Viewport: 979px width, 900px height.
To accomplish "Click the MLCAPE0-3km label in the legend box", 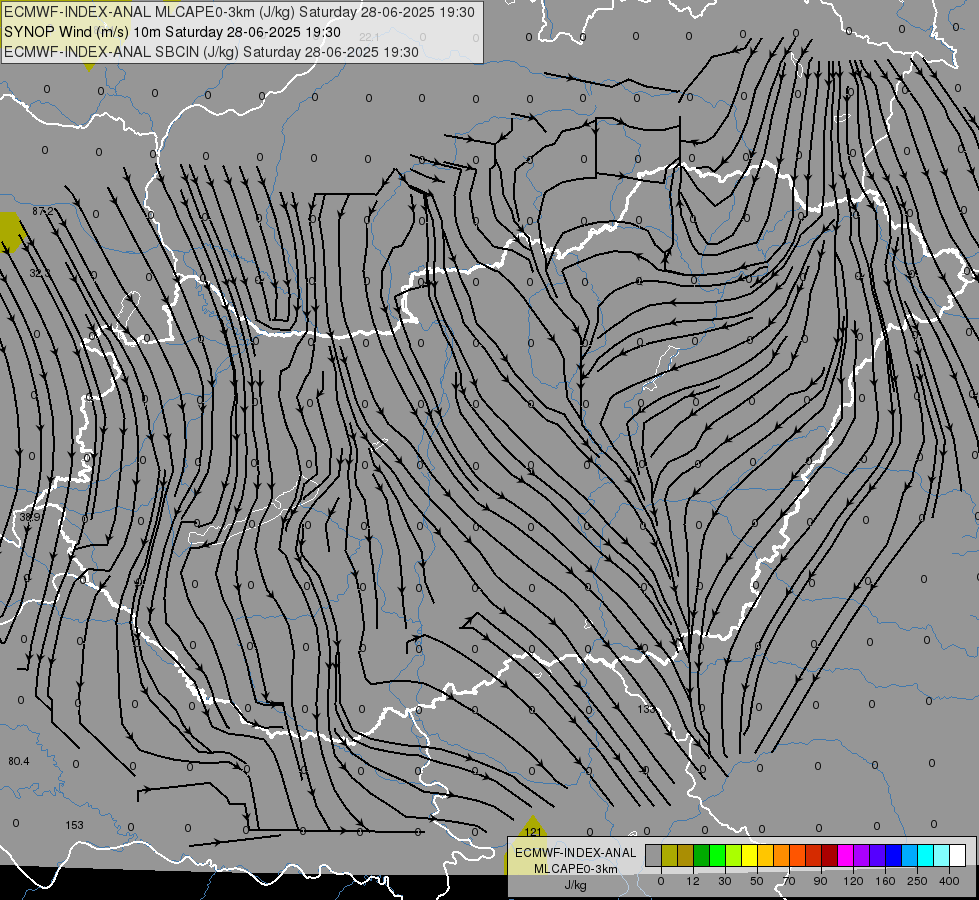I will [x=576, y=869].
